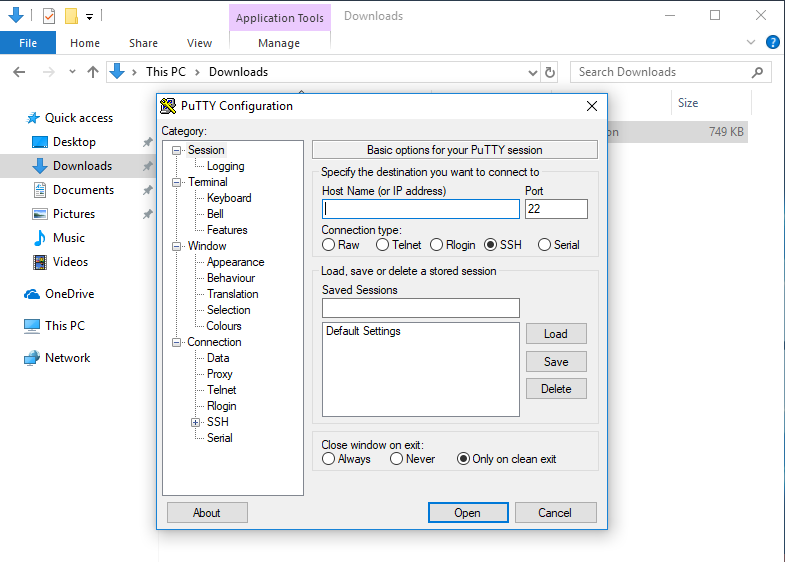Click pin icon beside Pictures

click(x=147, y=214)
